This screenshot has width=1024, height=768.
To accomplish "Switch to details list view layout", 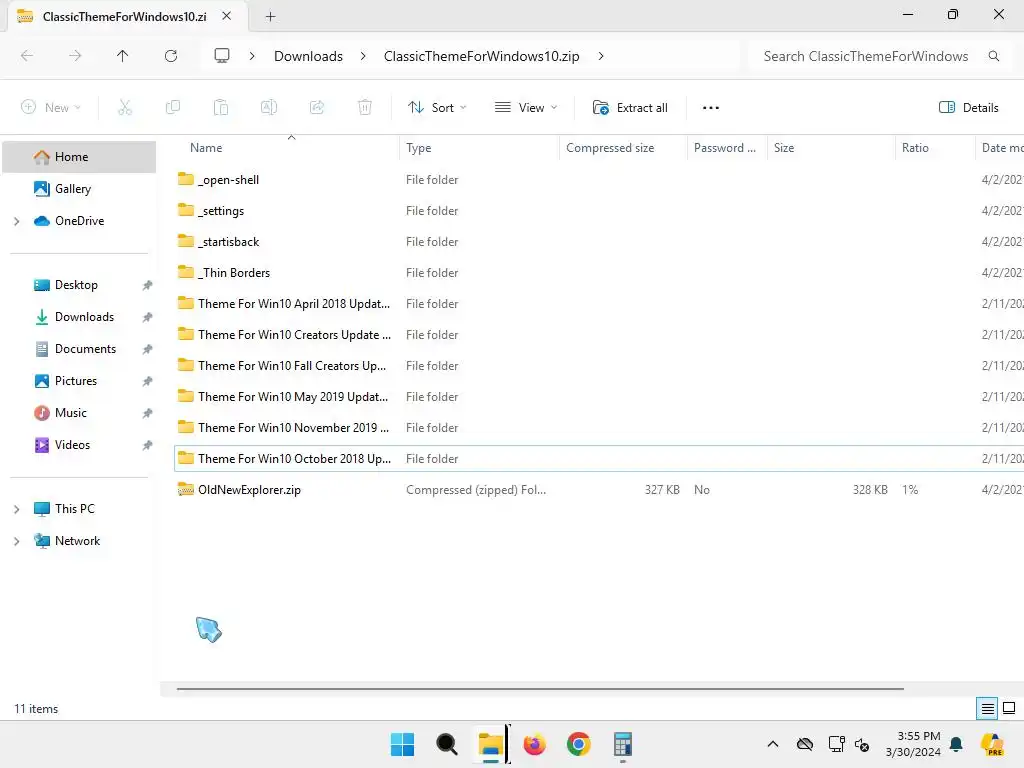I will (x=987, y=709).
